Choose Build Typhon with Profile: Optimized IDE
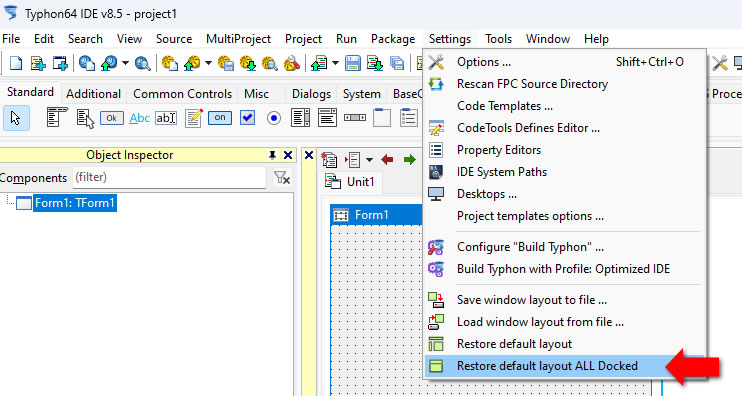The image size is (742, 396). 565,269
